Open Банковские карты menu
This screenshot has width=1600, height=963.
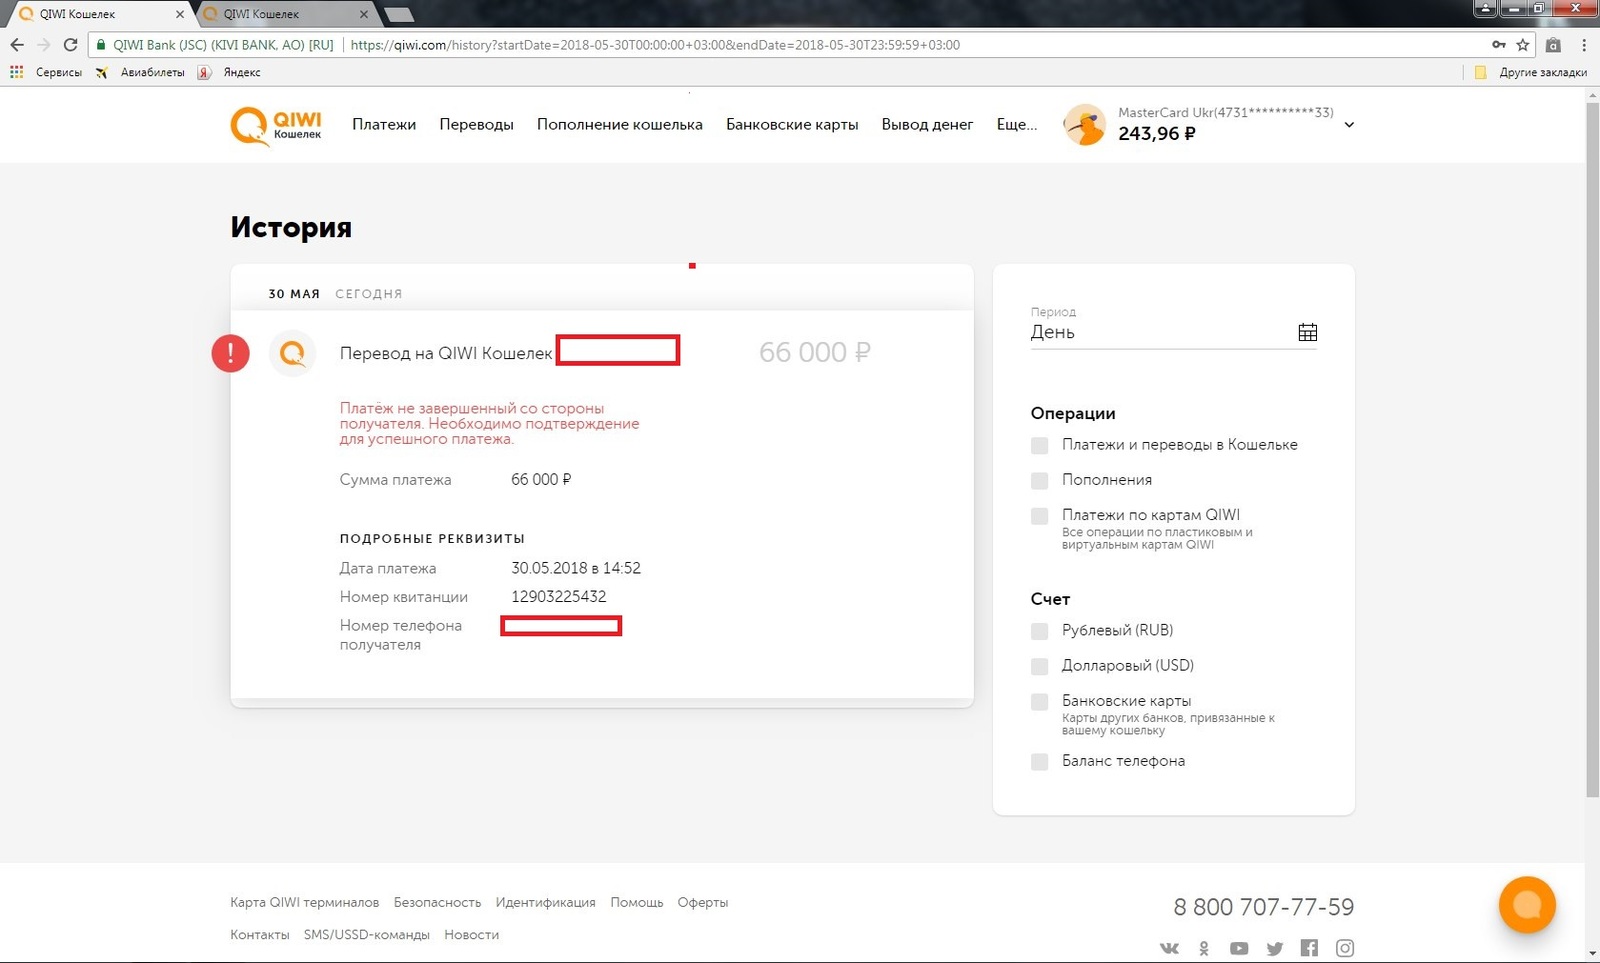(792, 124)
